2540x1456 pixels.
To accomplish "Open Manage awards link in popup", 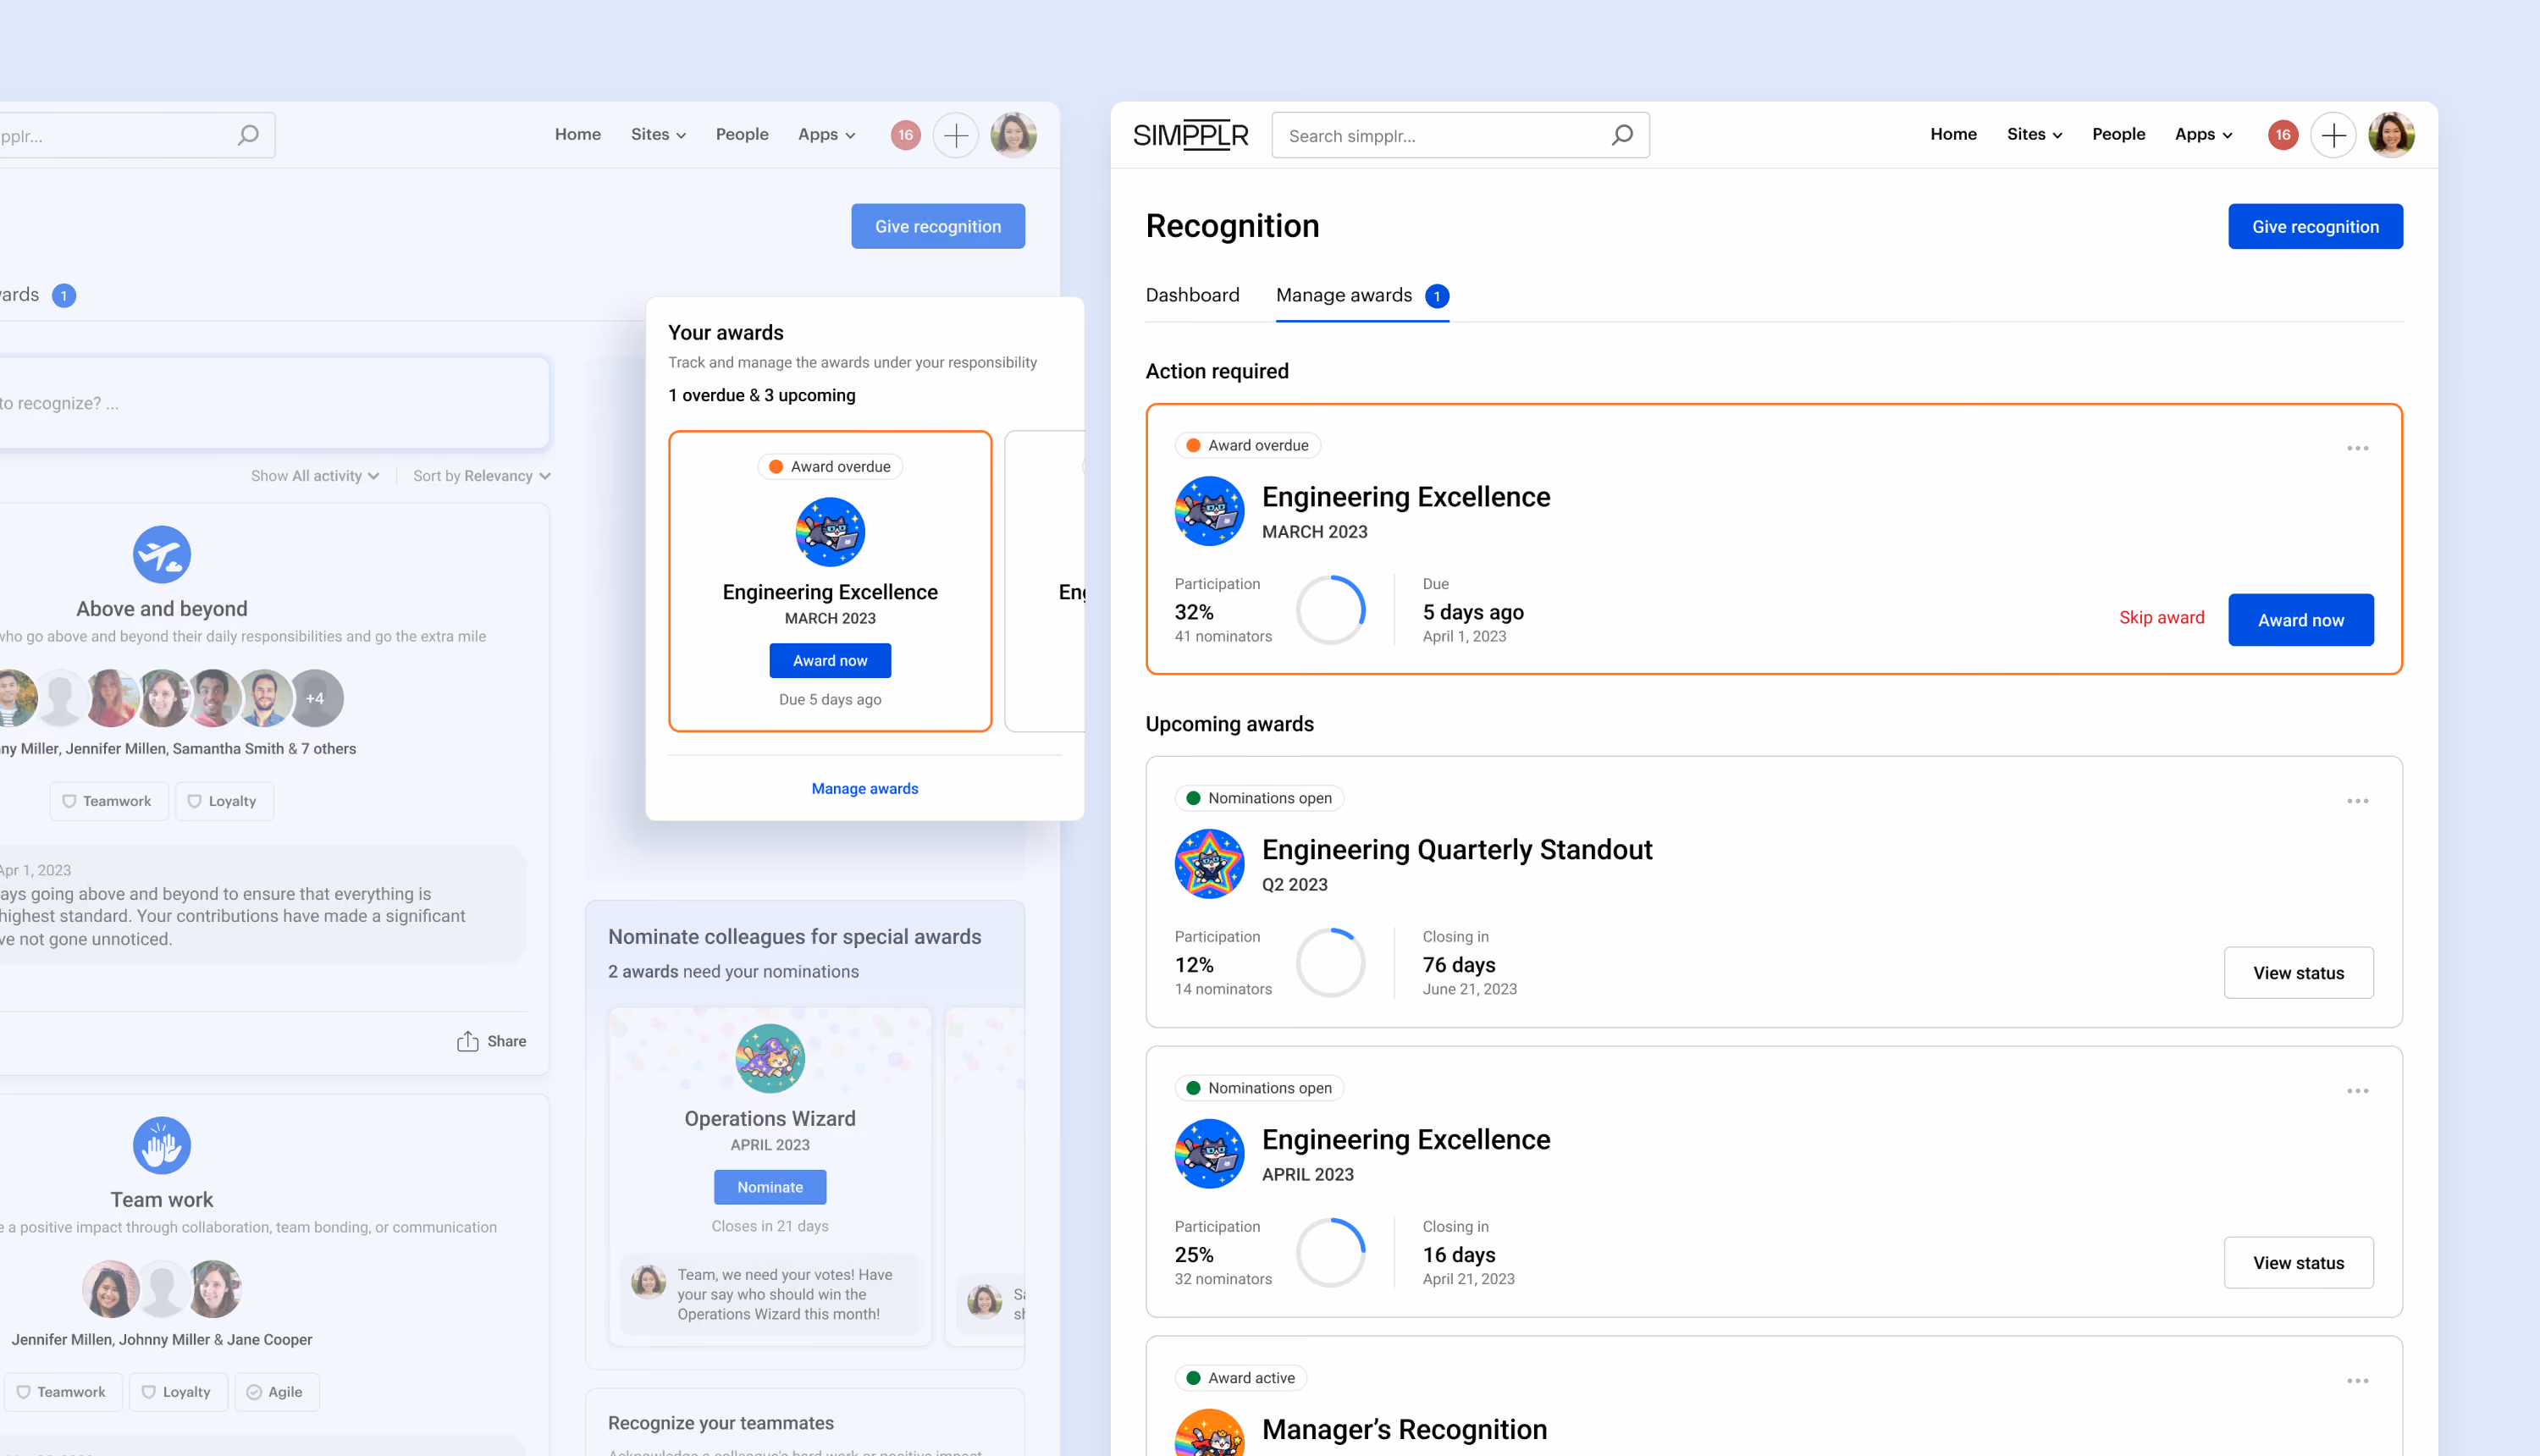I will (x=864, y=789).
